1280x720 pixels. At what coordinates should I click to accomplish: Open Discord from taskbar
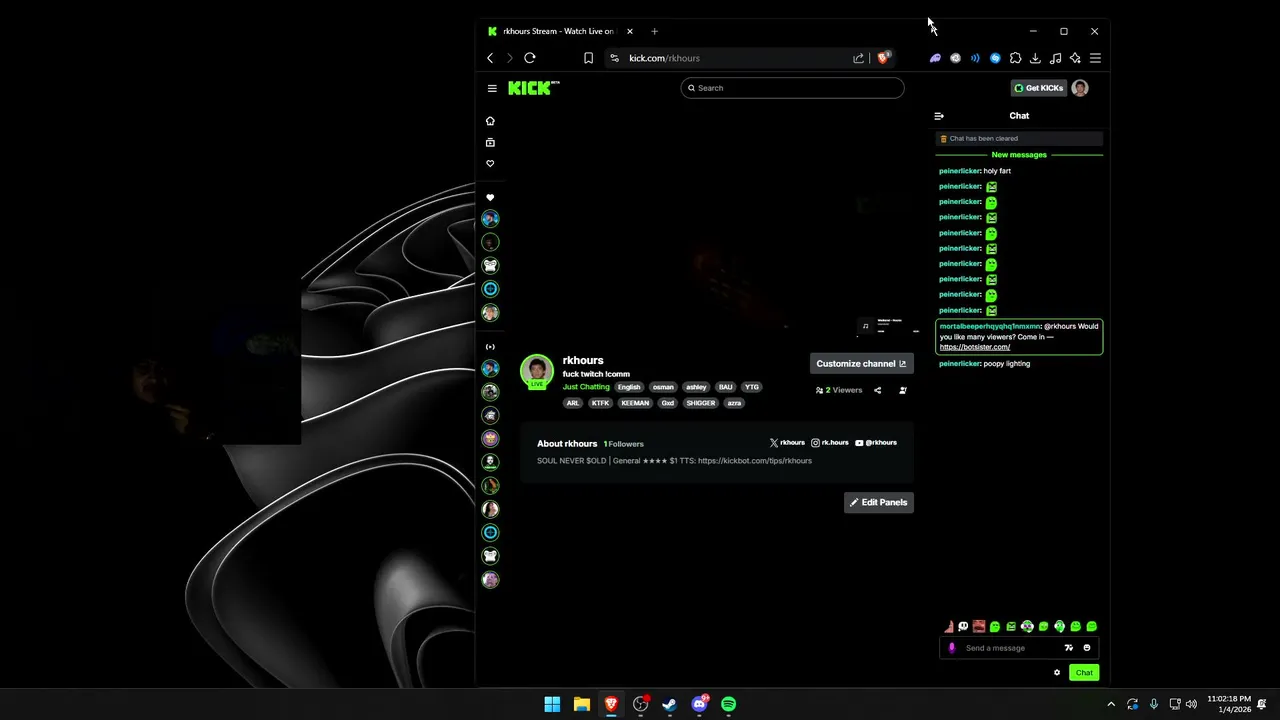tap(699, 704)
